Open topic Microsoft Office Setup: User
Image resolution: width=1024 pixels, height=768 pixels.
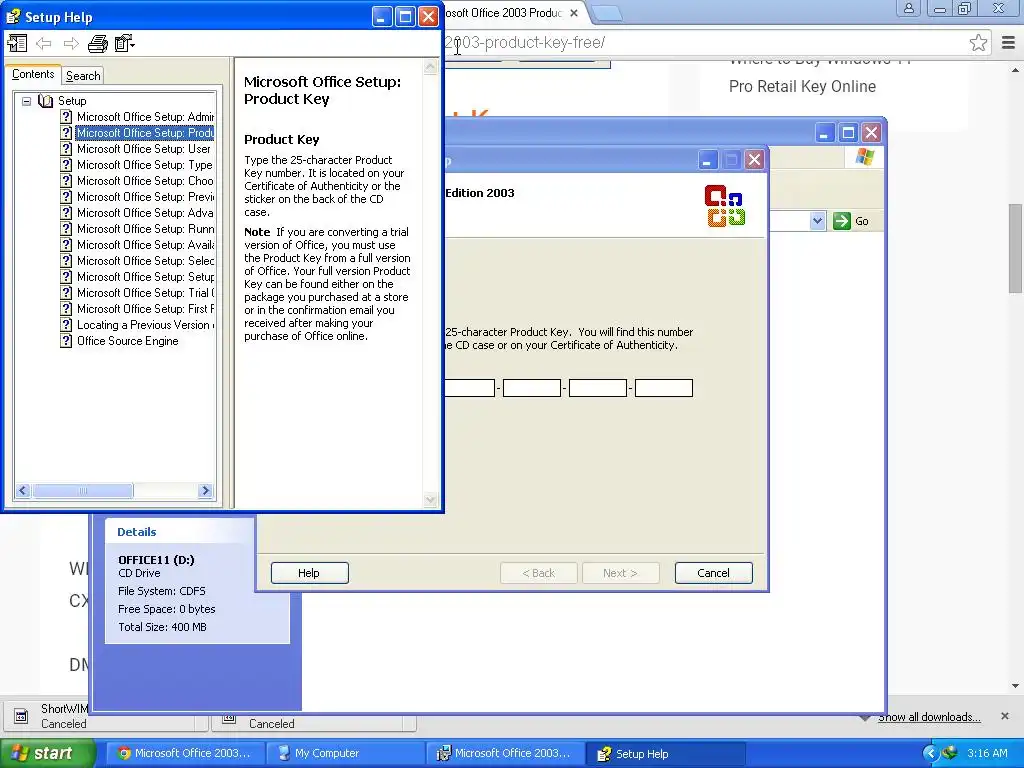click(144, 149)
